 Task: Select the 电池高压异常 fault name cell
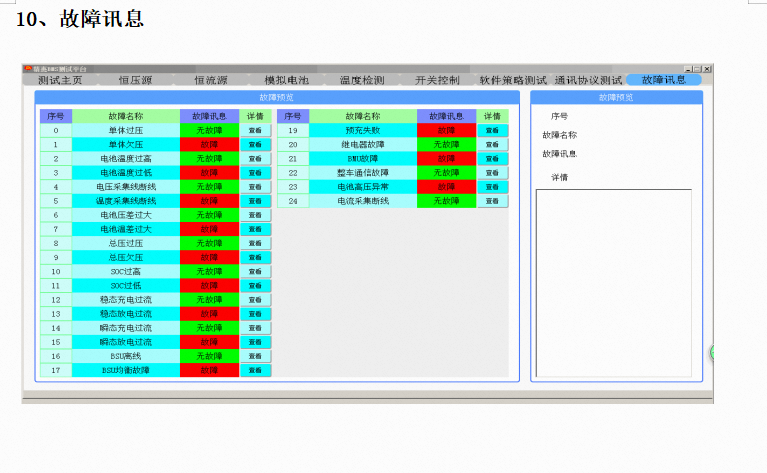tap(362, 187)
